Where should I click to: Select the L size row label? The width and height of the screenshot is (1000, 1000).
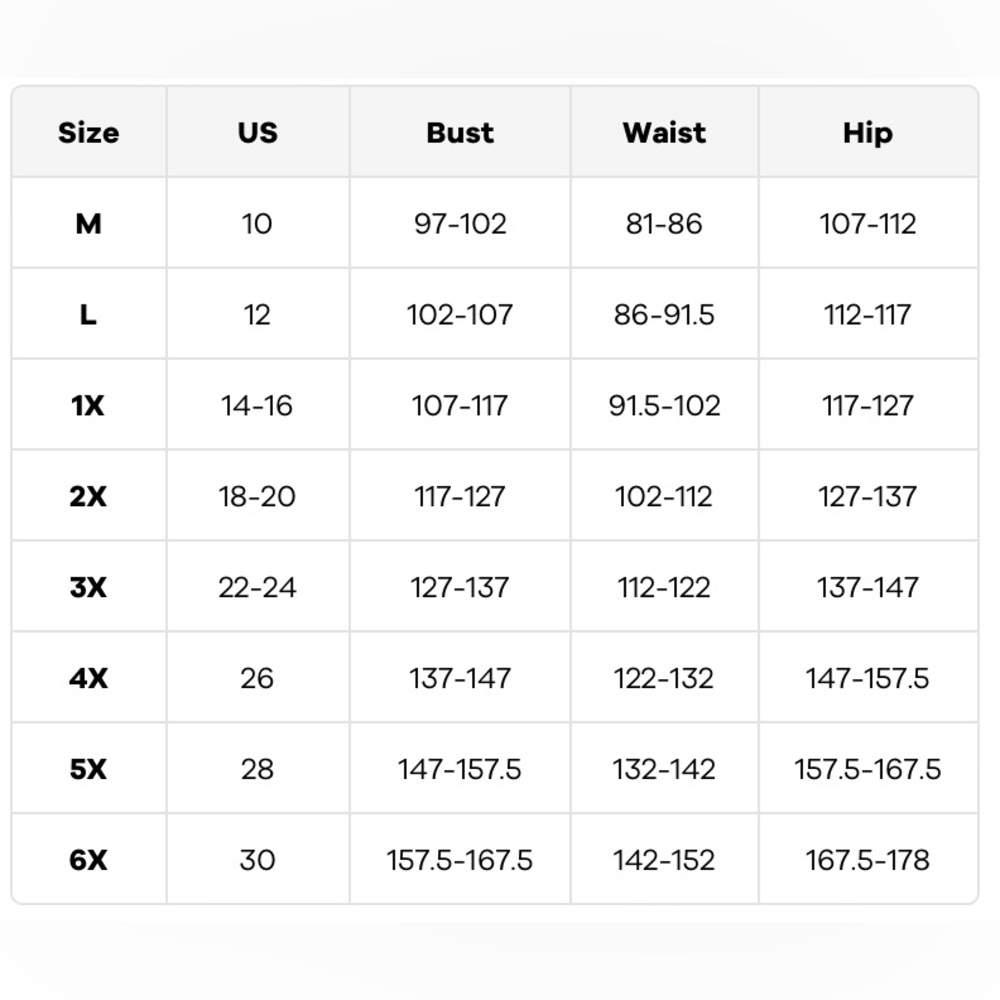click(x=89, y=314)
